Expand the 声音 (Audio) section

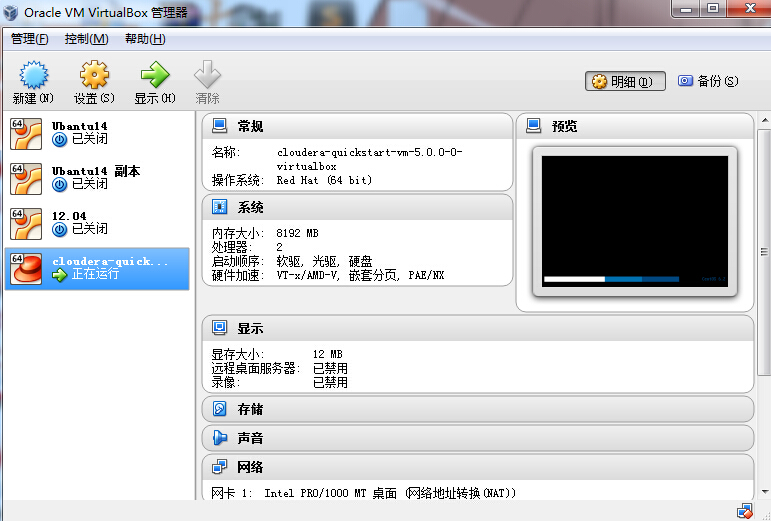point(478,437)
